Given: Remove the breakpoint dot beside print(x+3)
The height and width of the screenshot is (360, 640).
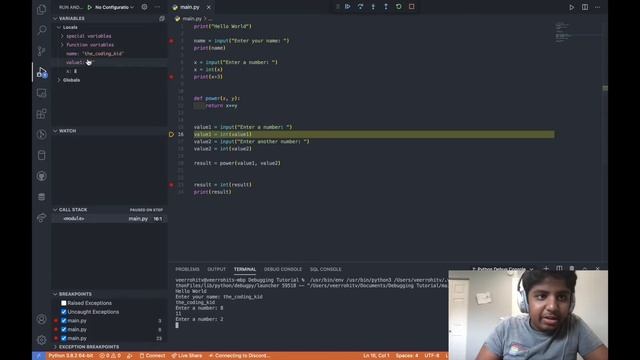Looking at the screenshot, I should coord(171,77).
